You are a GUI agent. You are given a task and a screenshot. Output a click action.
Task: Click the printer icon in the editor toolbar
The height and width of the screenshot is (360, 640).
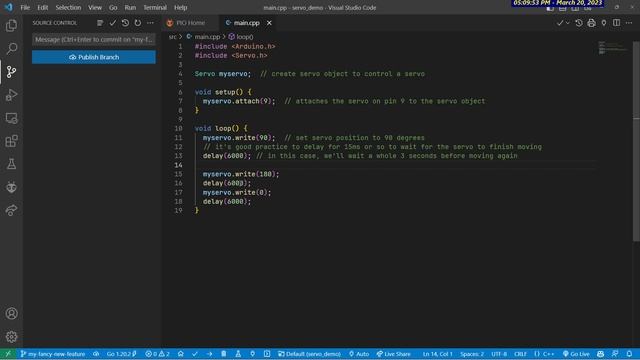(x=591, y=23)
